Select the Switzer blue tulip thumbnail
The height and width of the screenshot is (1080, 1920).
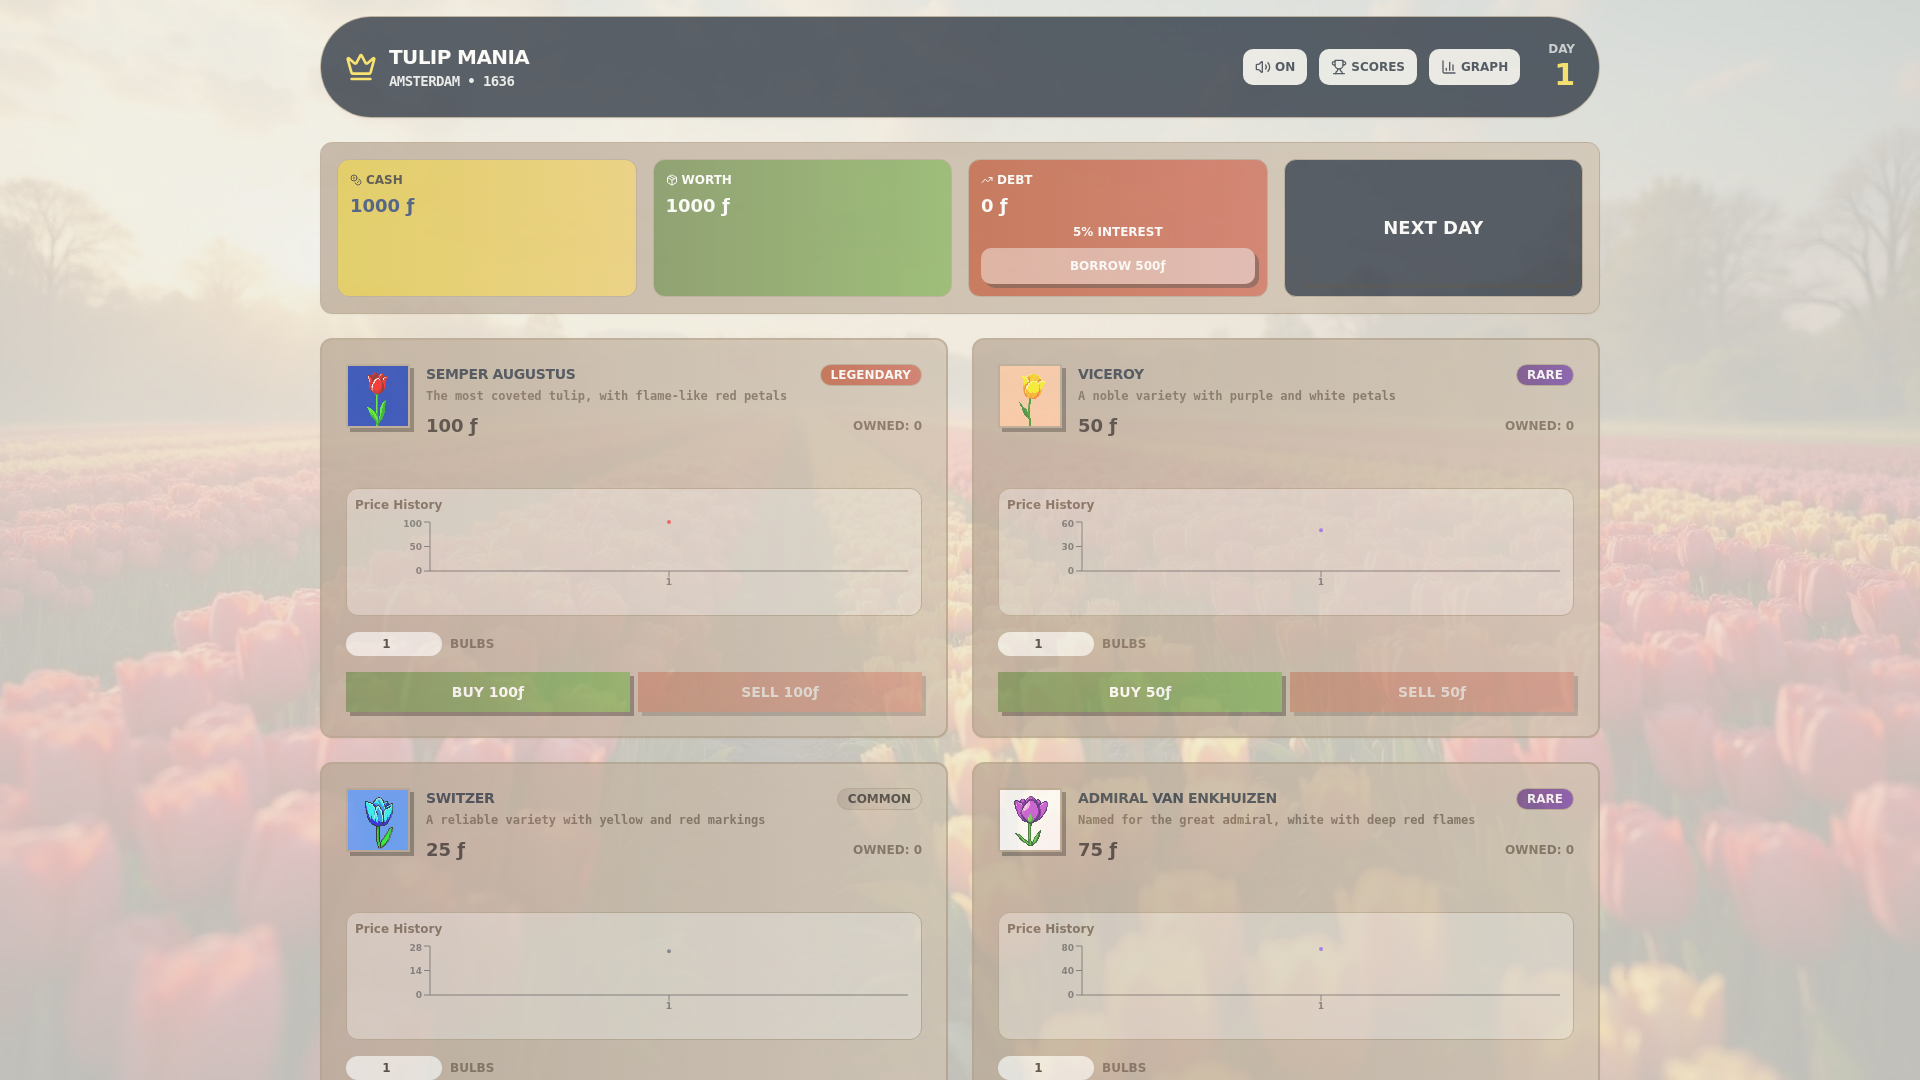pos(379,821)
